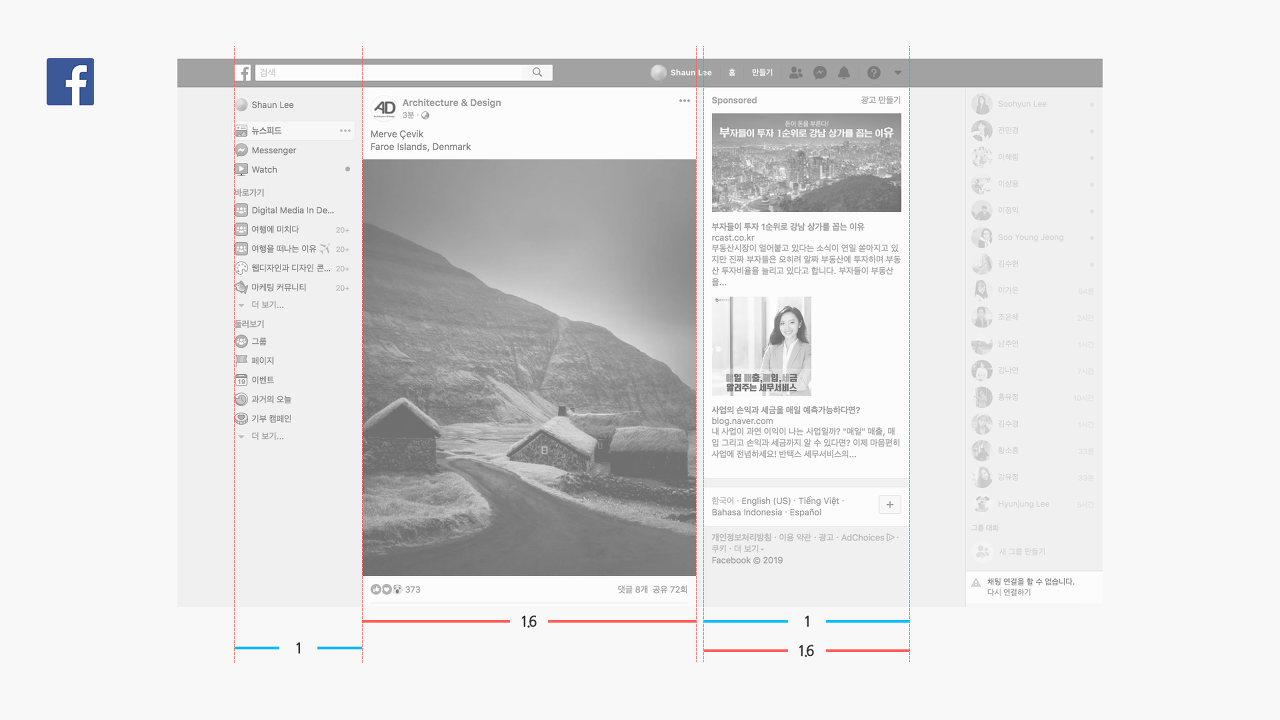Select English (US) language link

tap(766, 501)
